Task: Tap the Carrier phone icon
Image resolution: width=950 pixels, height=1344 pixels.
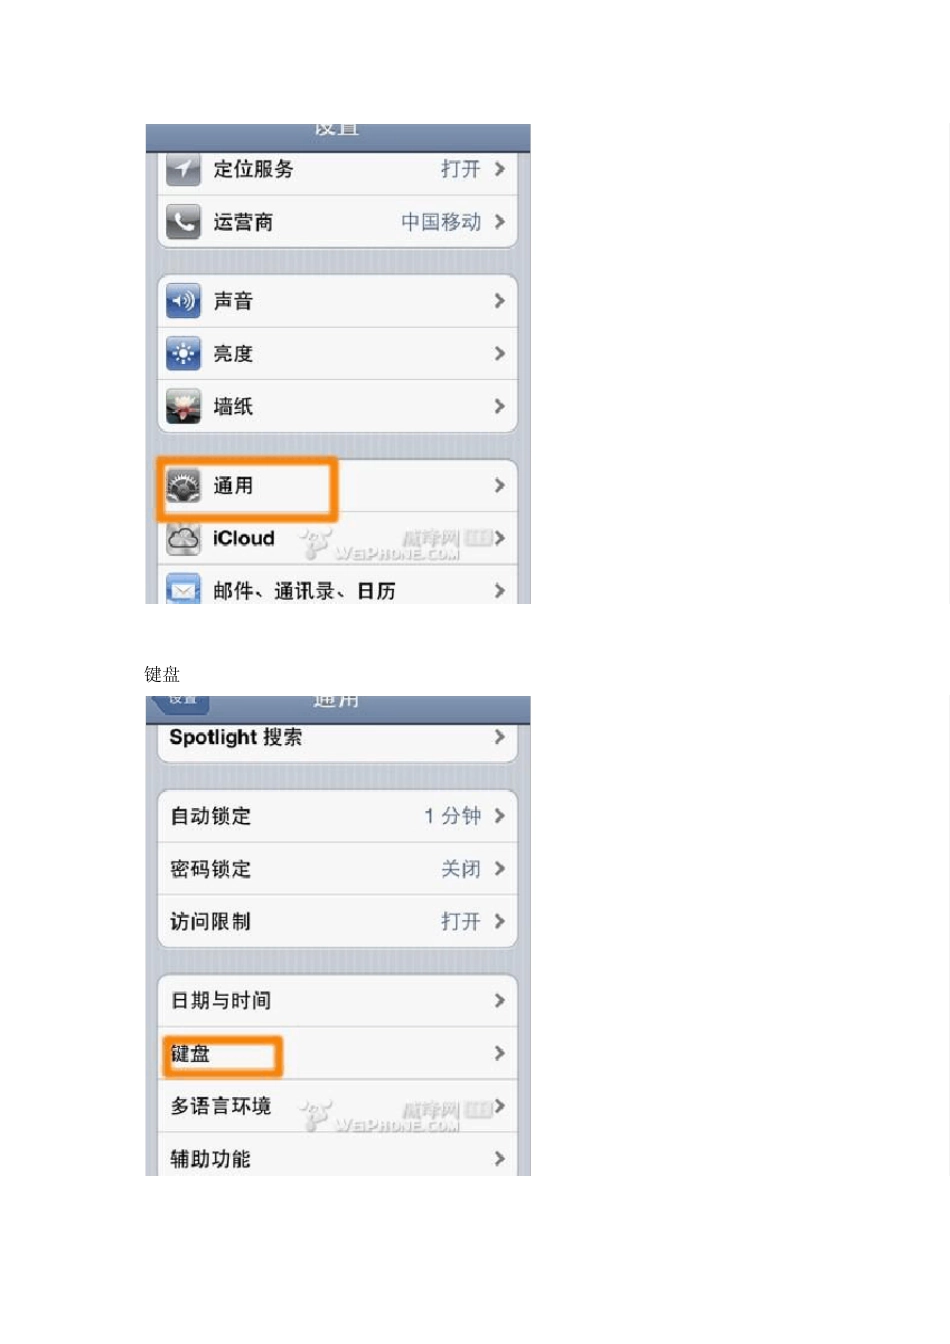Action: [x=183, y=221]
